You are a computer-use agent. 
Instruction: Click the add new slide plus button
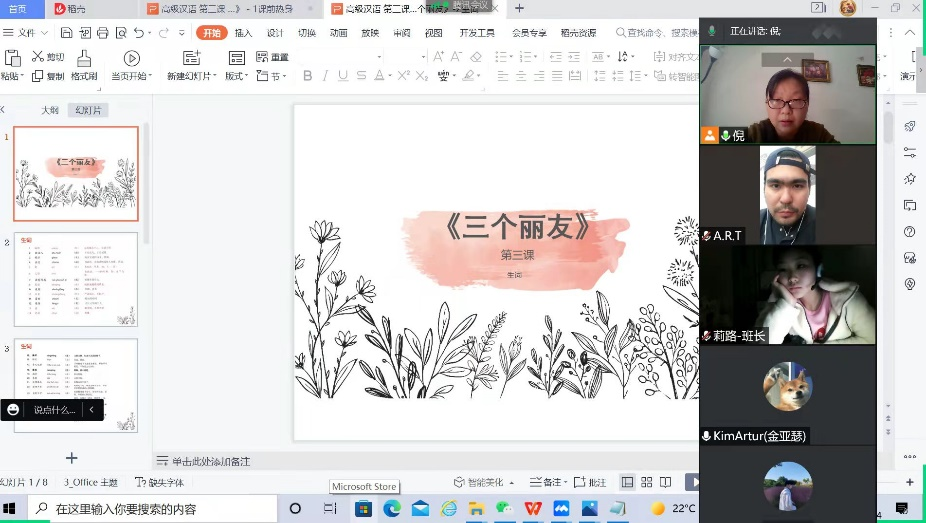click(71, 458)
